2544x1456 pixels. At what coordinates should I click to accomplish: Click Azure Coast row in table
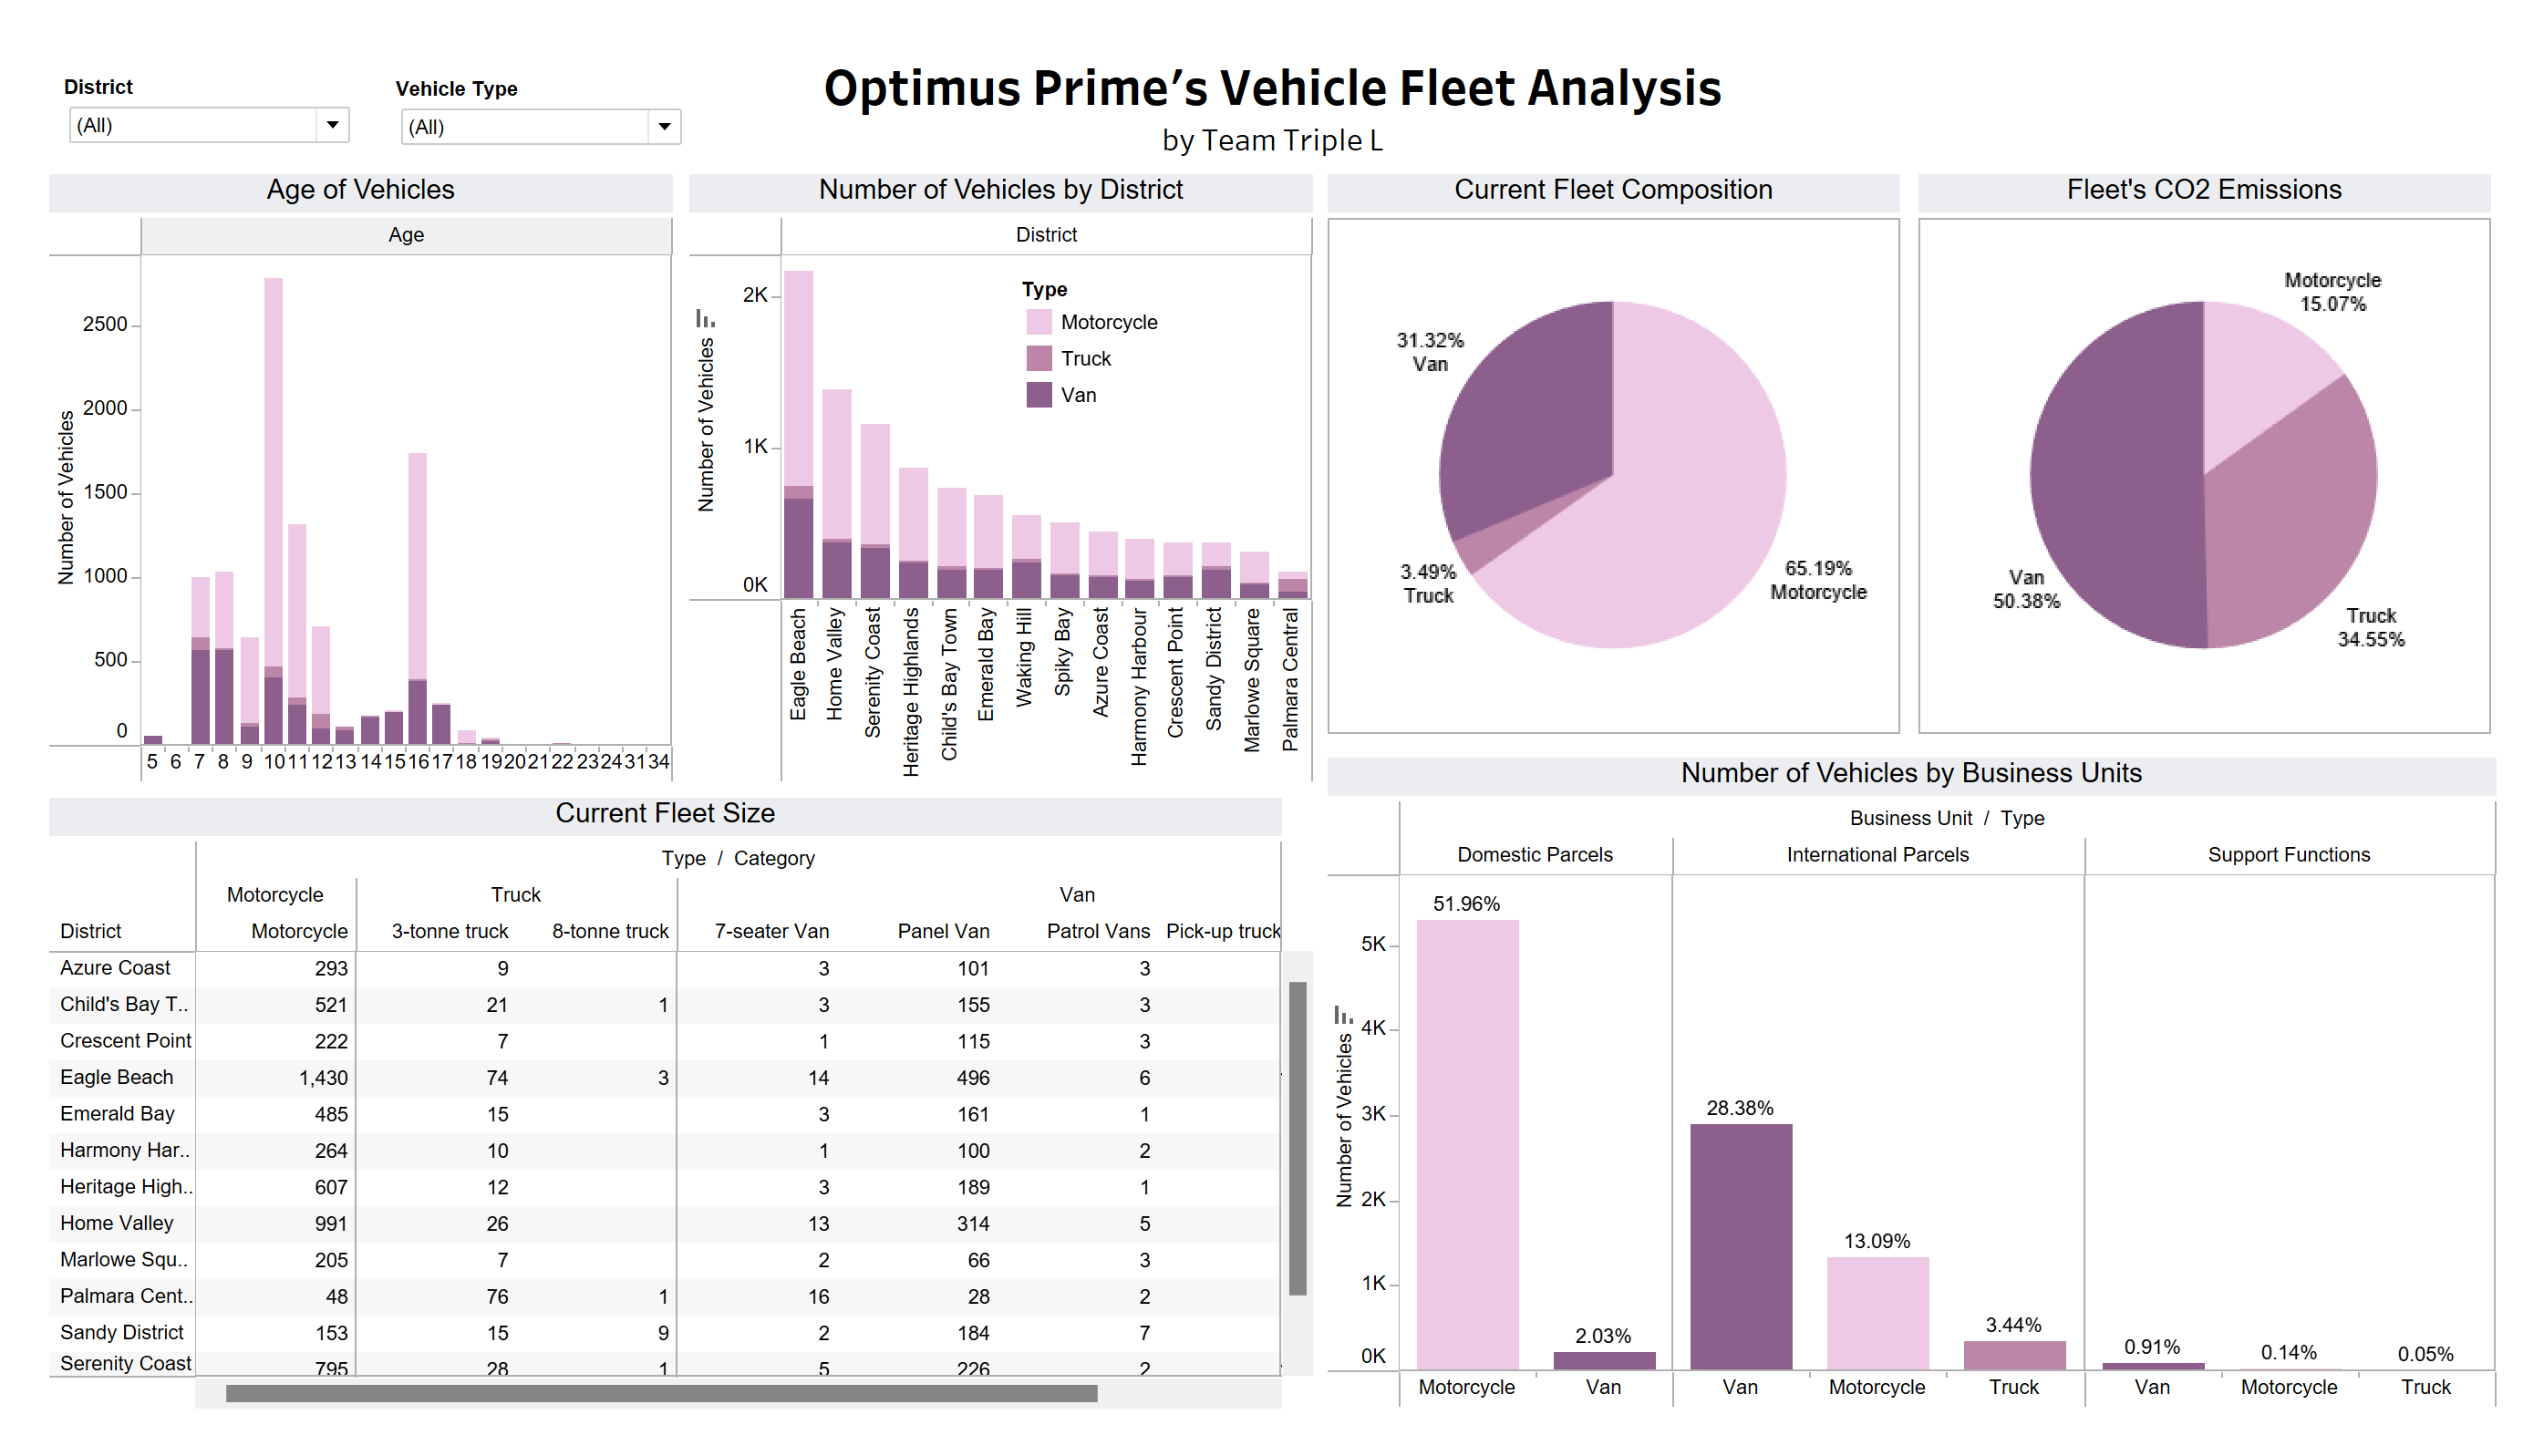tap(665, 968)
